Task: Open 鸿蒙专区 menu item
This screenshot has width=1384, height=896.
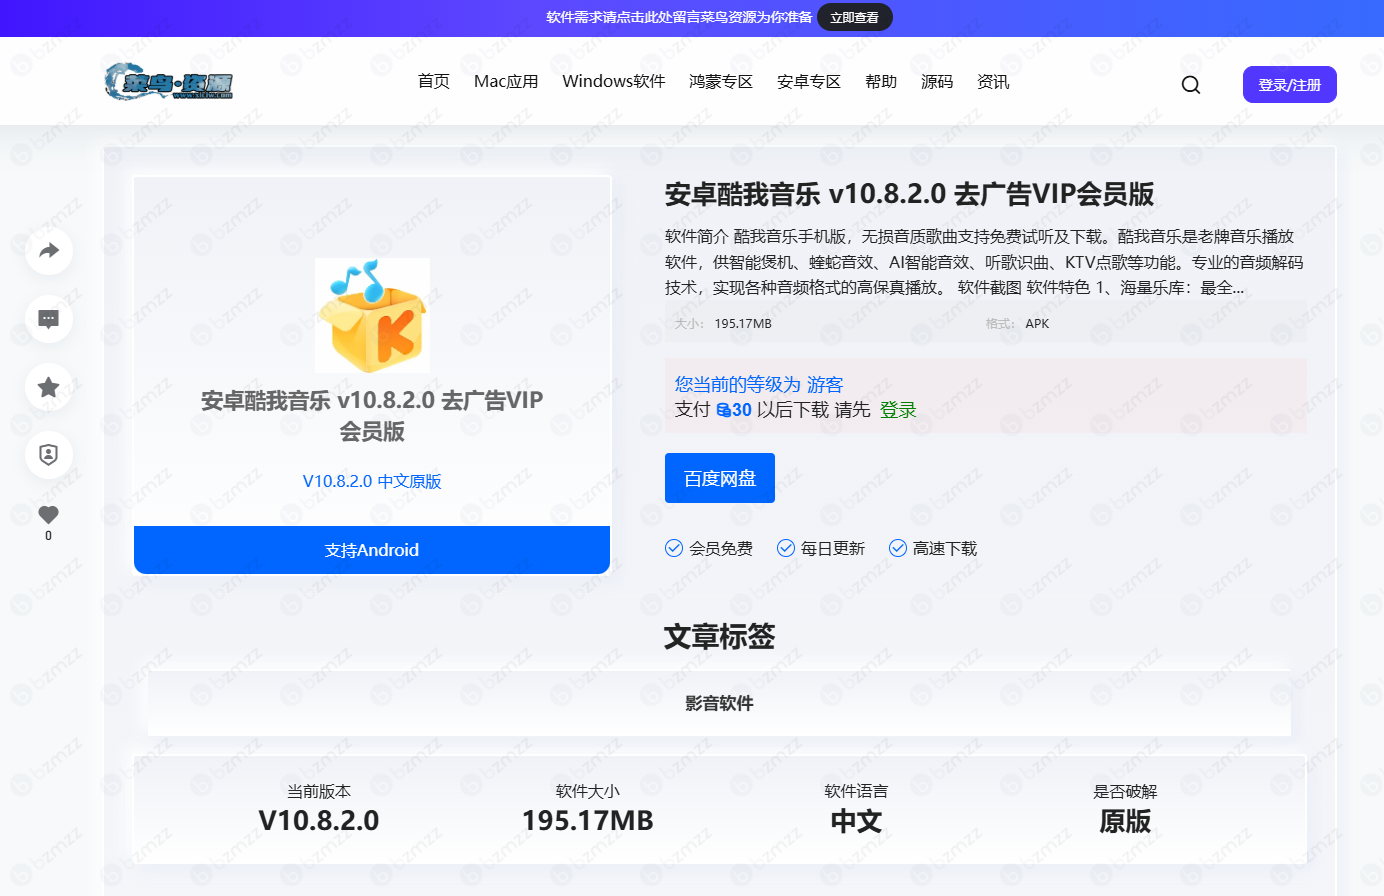Action: (x=721, y=82)
